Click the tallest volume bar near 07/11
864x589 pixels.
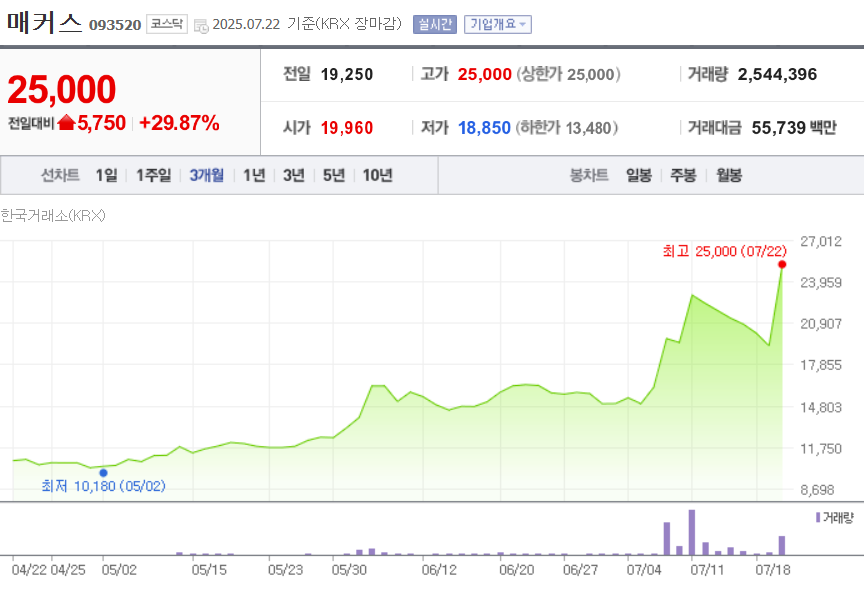click(x=692, y=532)
